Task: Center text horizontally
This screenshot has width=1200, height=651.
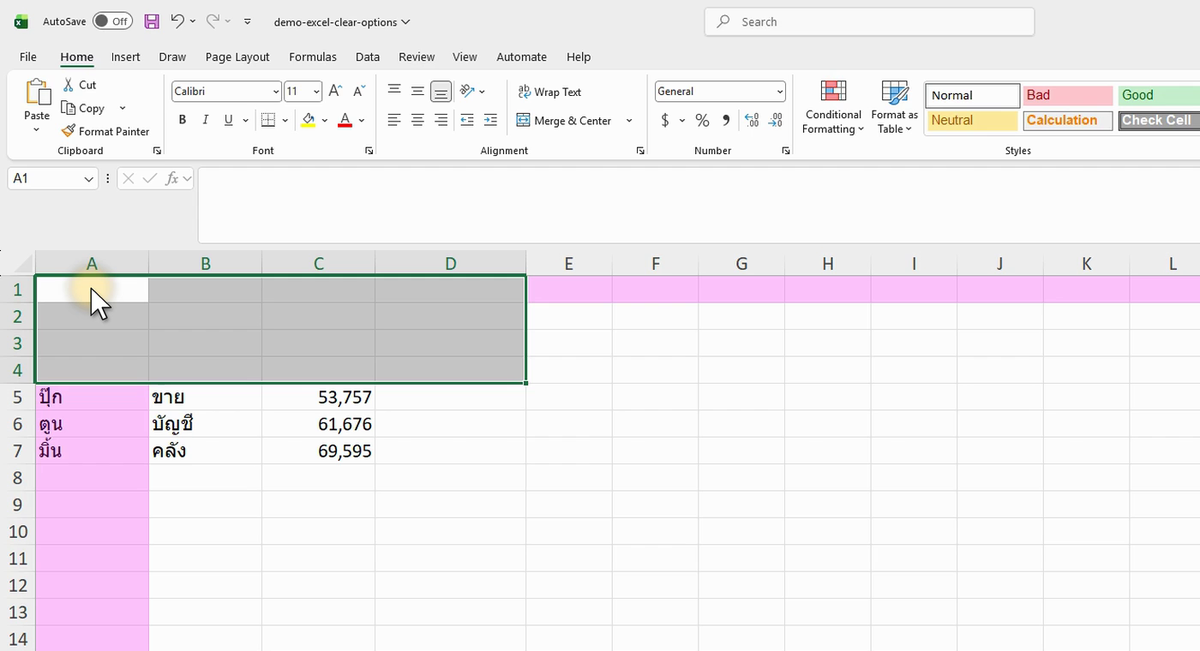Action: coord(418,120)
